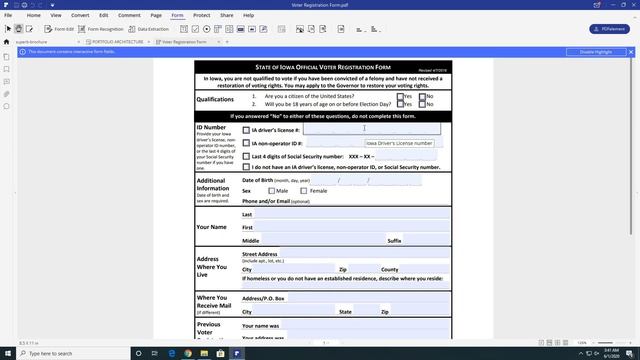Screen dimensions: 640x360
Task: Show hidden system tray icons
Action: (580, 353)
